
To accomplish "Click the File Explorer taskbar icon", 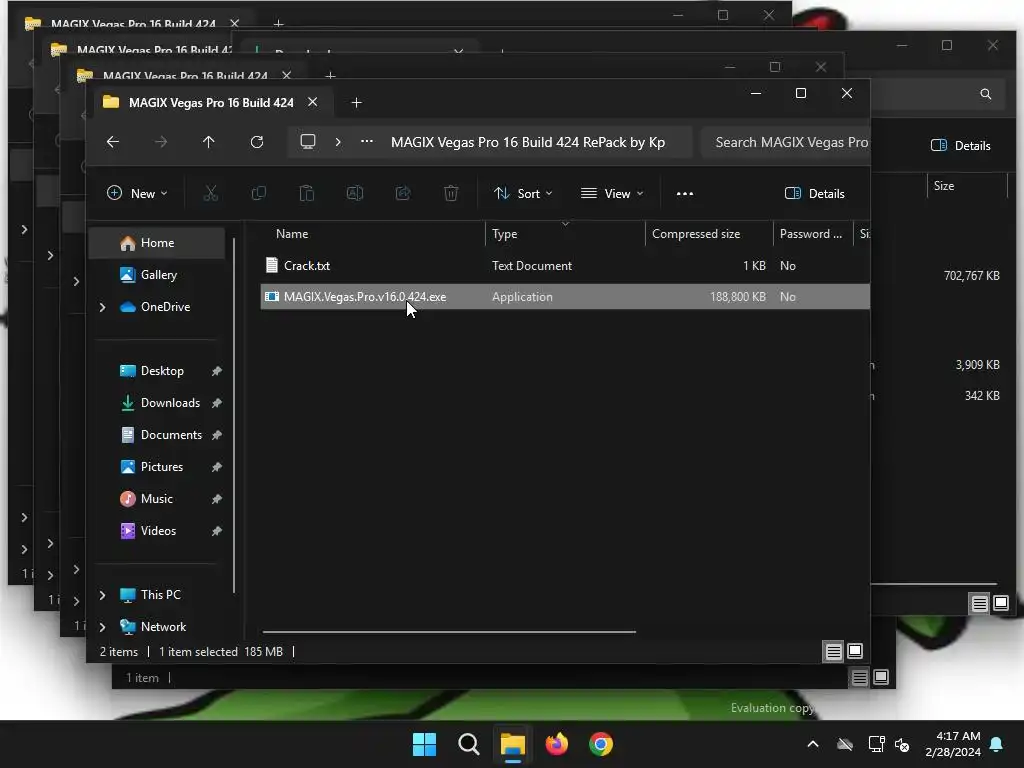I will (513, 744).
